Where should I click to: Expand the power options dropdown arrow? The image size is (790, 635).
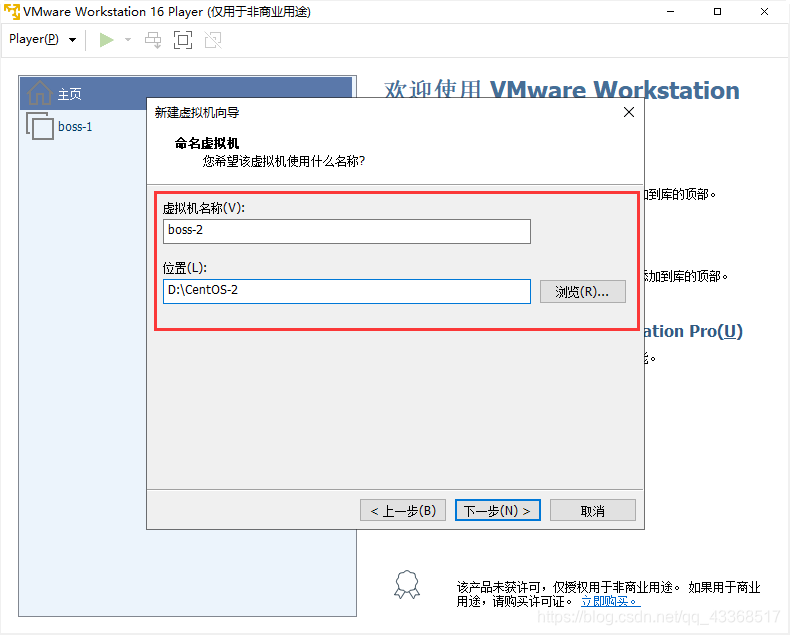128,40
